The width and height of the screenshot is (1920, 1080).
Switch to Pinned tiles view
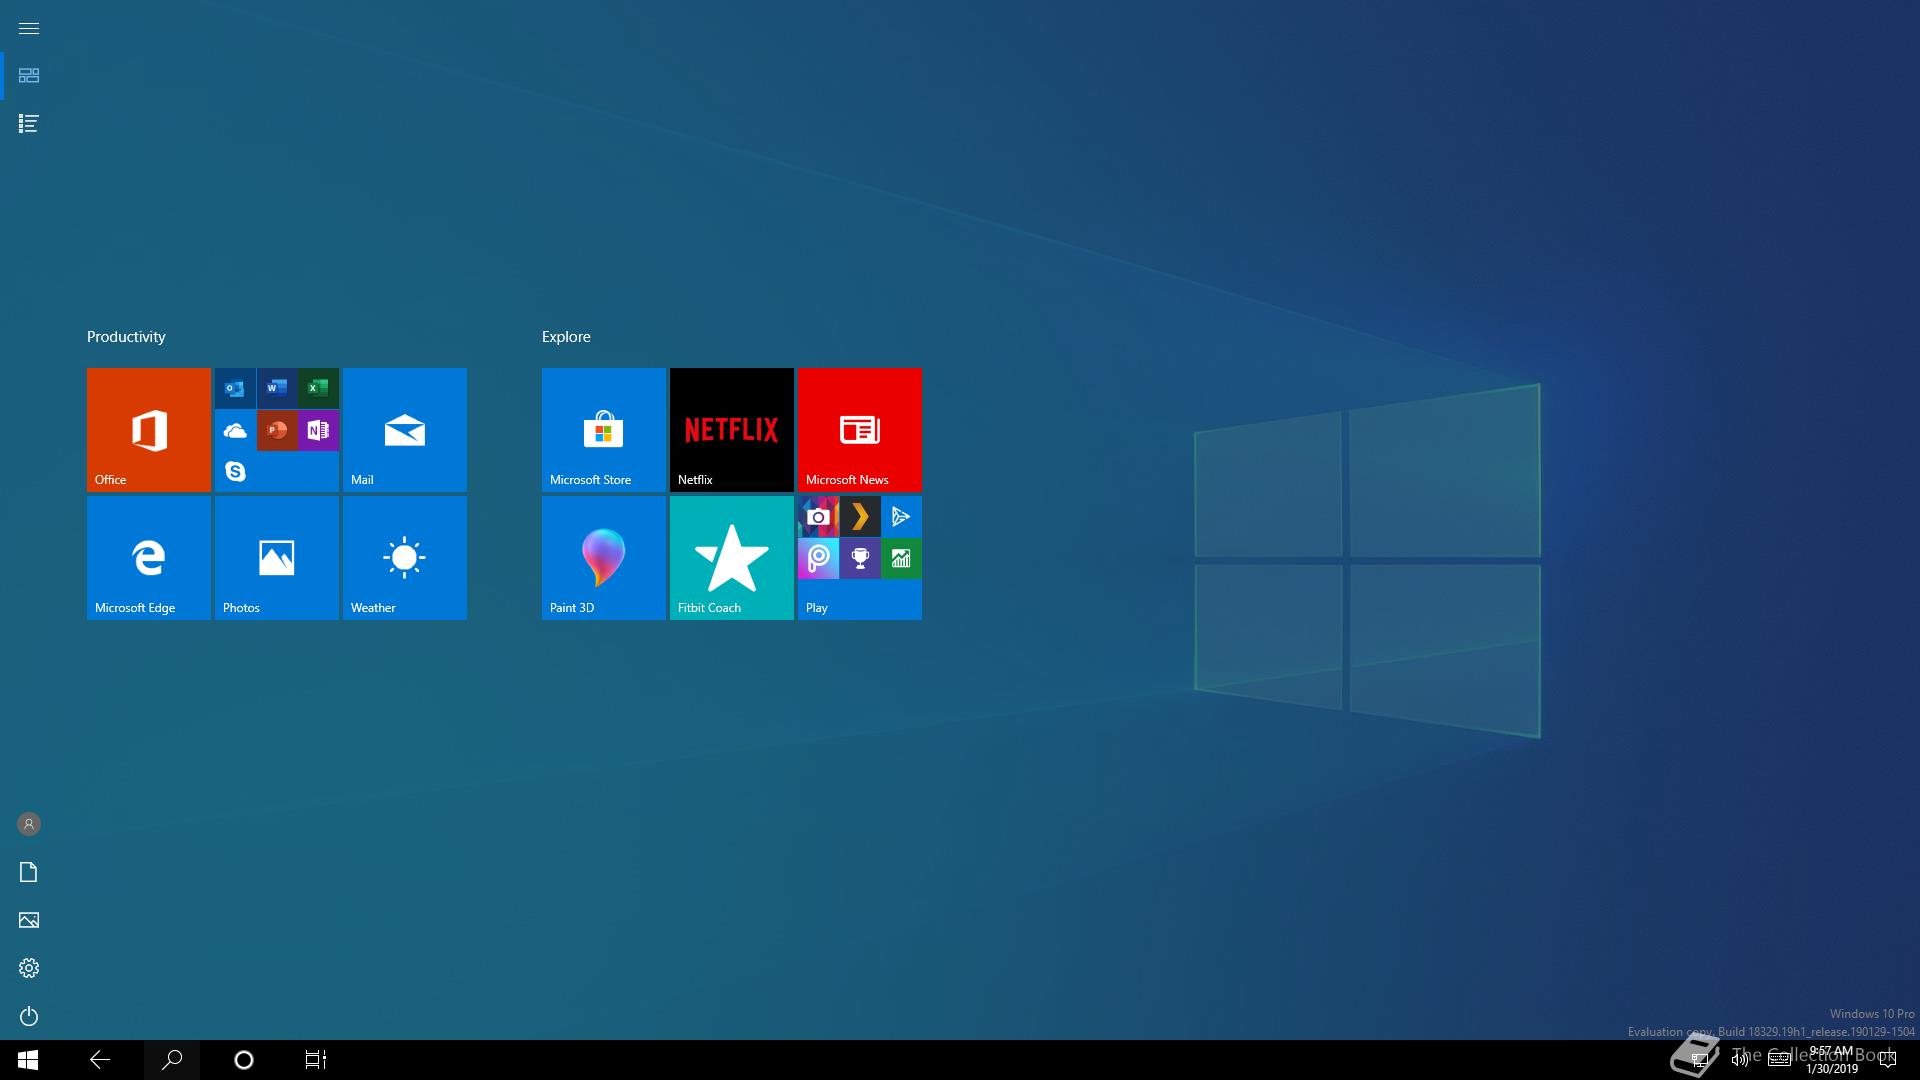tap(29, 76)
